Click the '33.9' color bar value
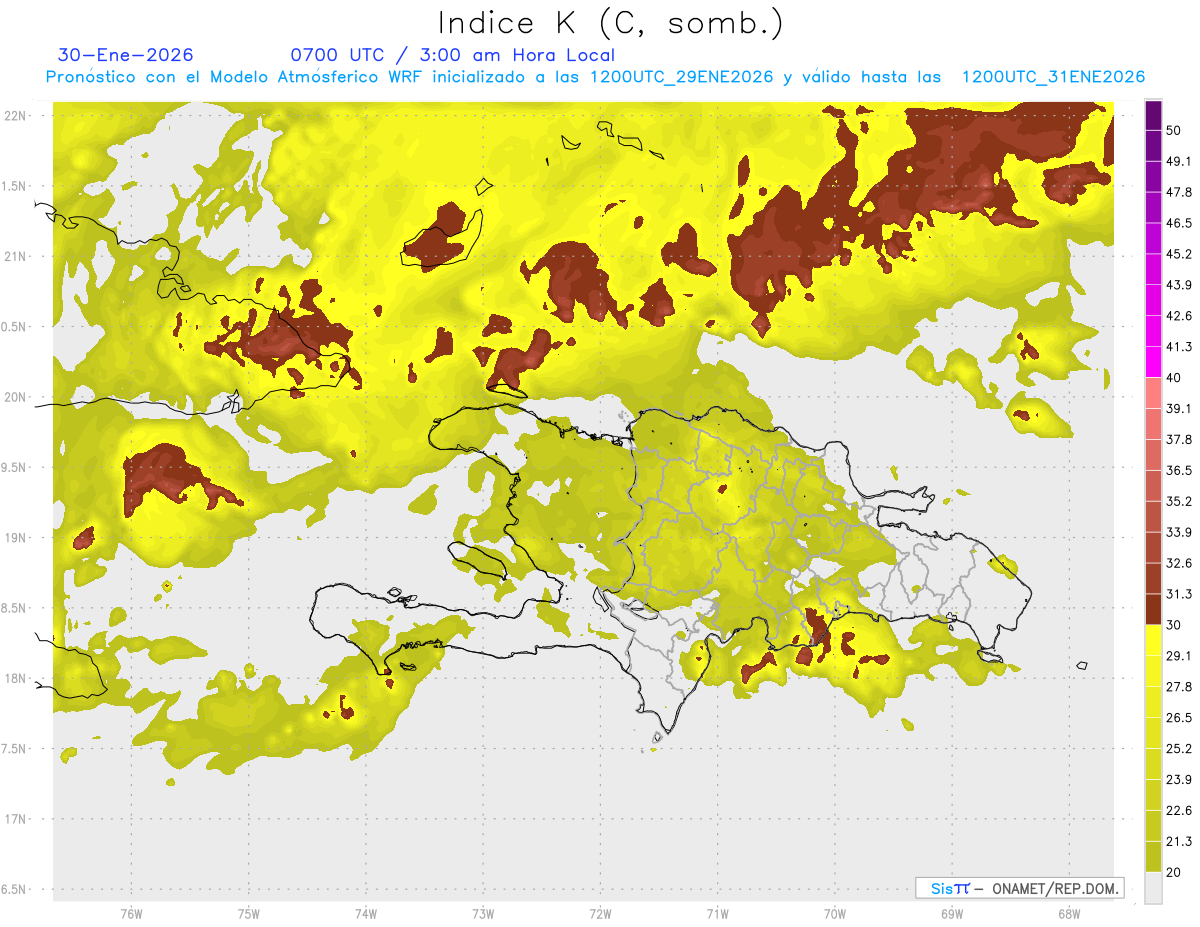The width and height of the screenshot is (1200, 927). coord(1179,533)
